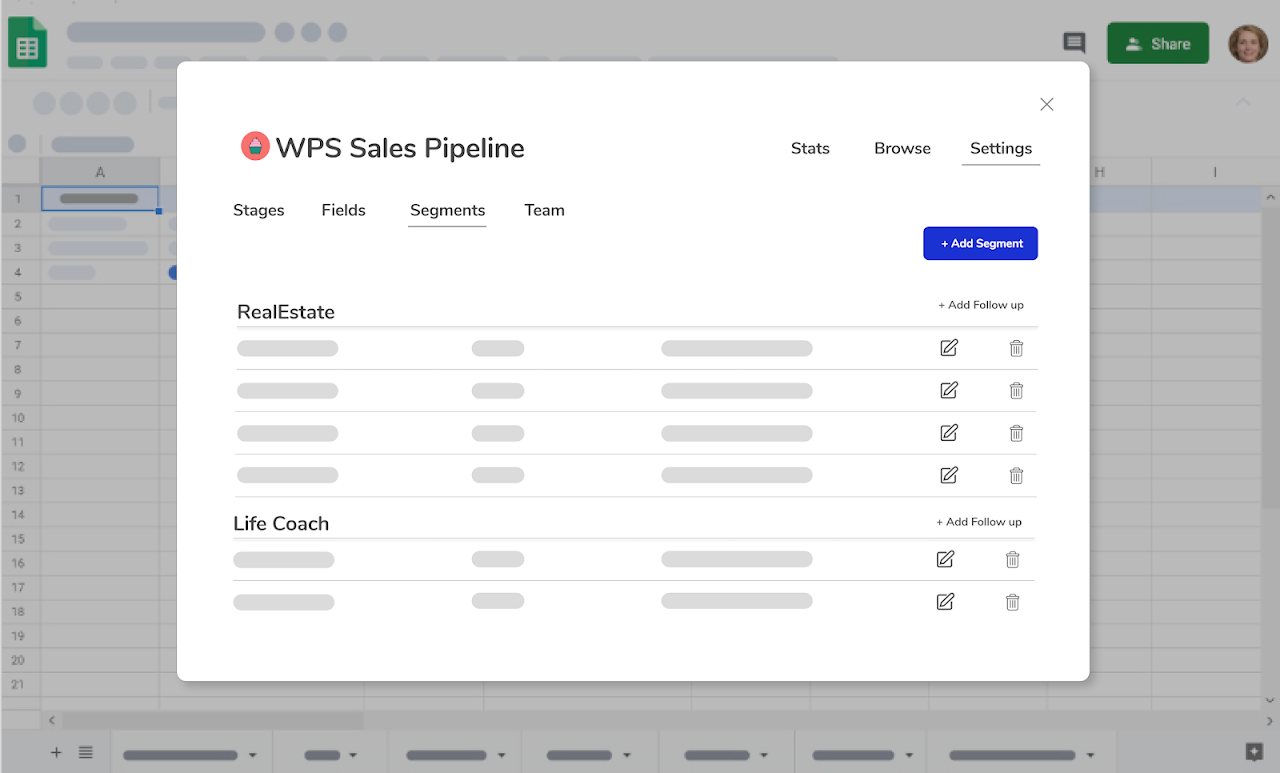Edit the first RealEstate follow-up row

[949, 348]
